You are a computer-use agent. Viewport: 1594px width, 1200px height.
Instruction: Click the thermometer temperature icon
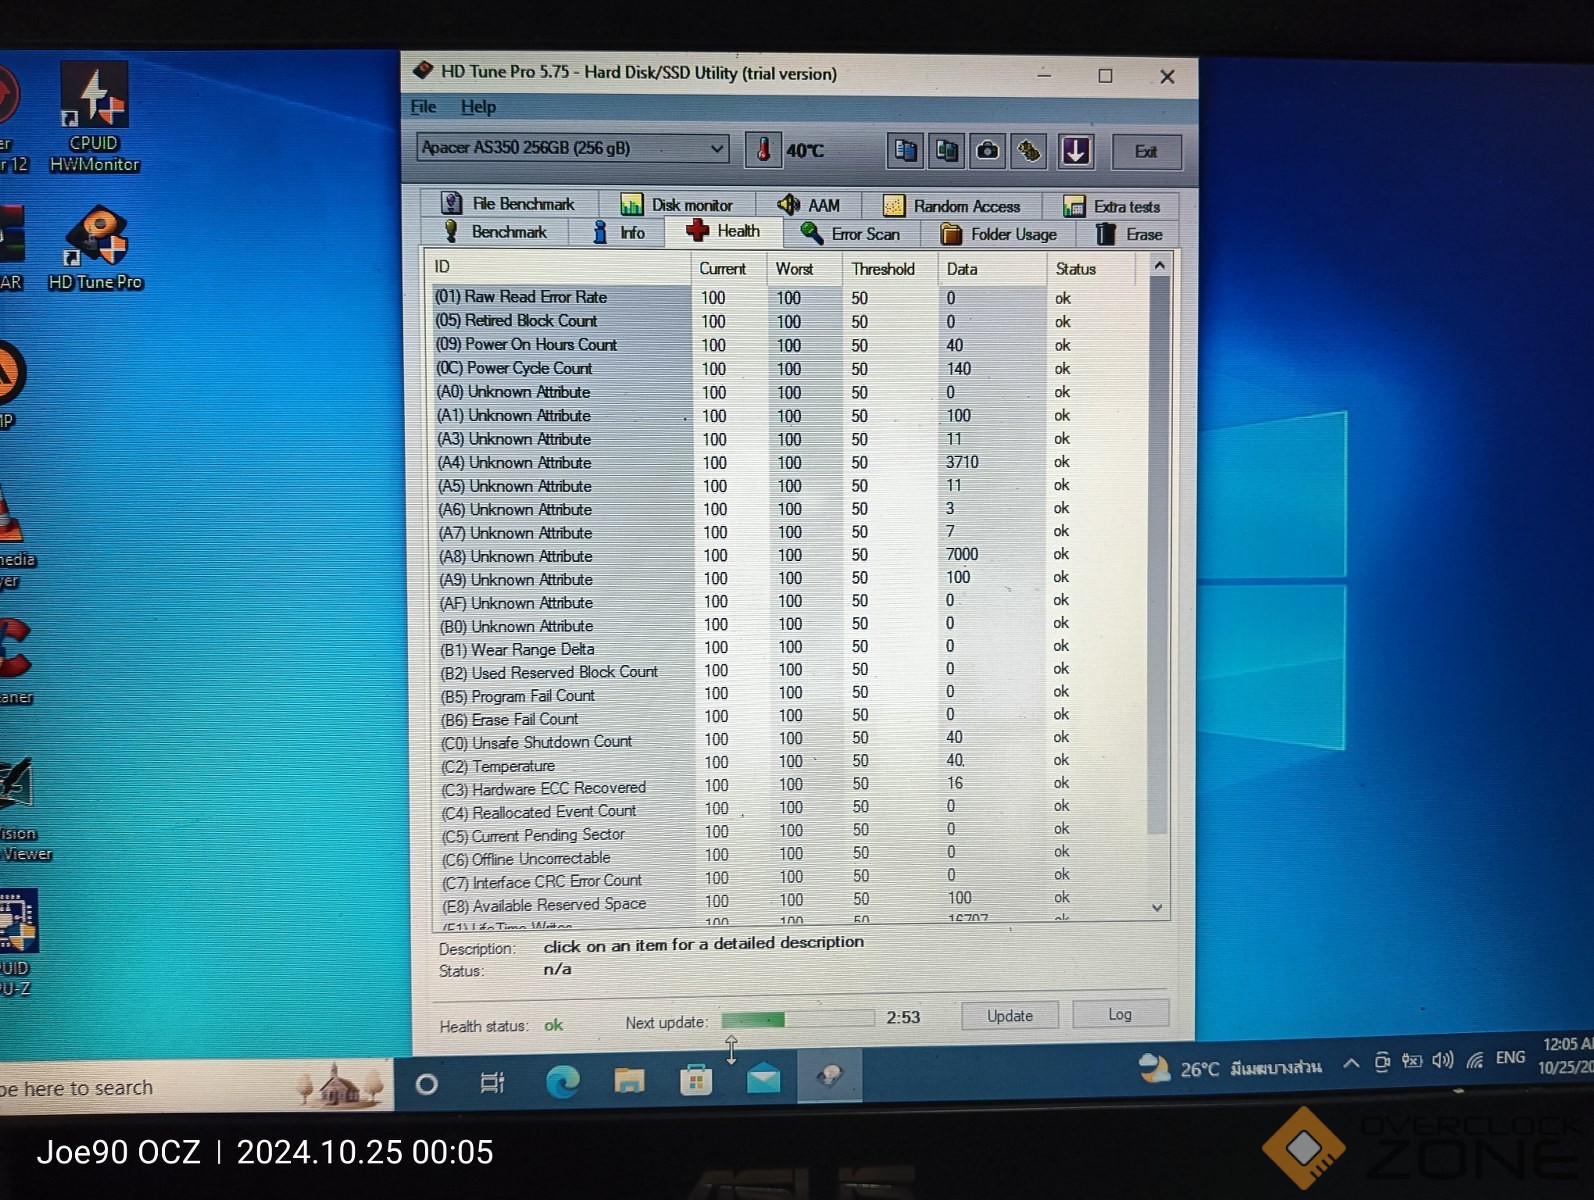point(763,150)
